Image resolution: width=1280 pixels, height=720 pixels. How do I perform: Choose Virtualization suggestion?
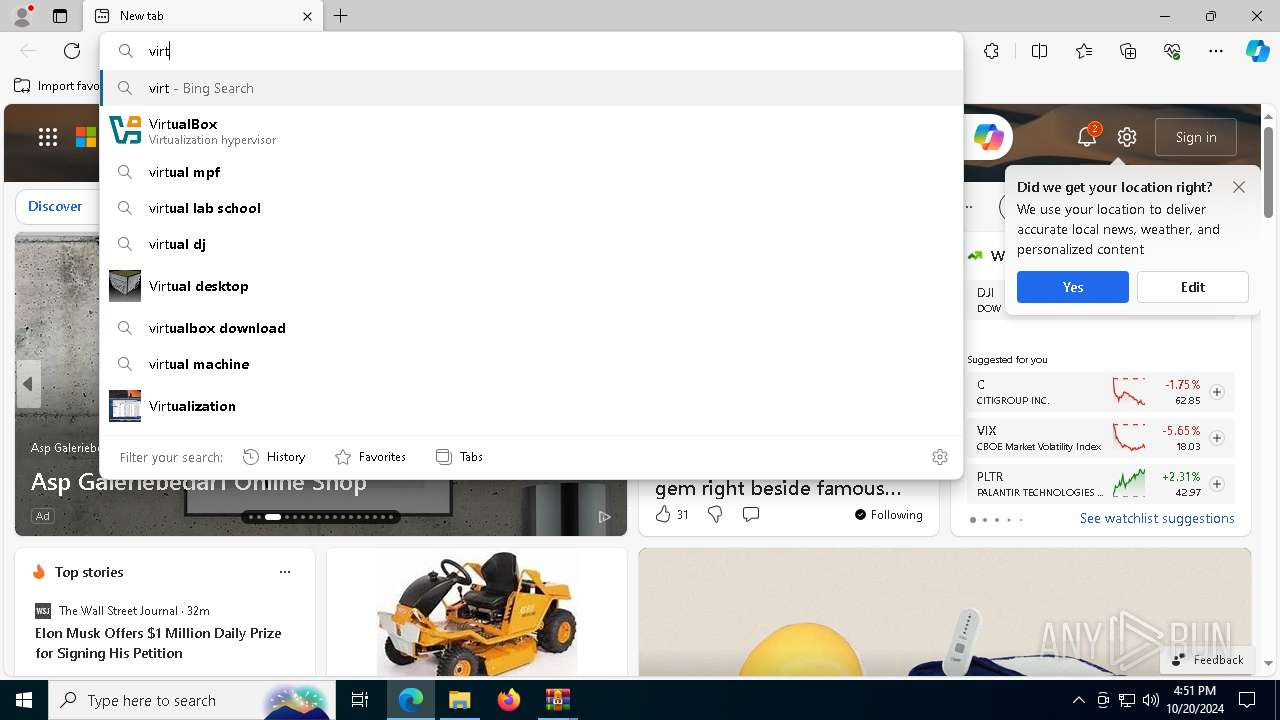(531, 406)
